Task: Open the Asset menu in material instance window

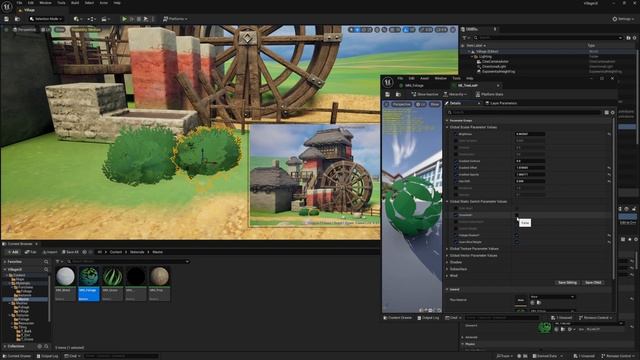Action: coord(424,78)
